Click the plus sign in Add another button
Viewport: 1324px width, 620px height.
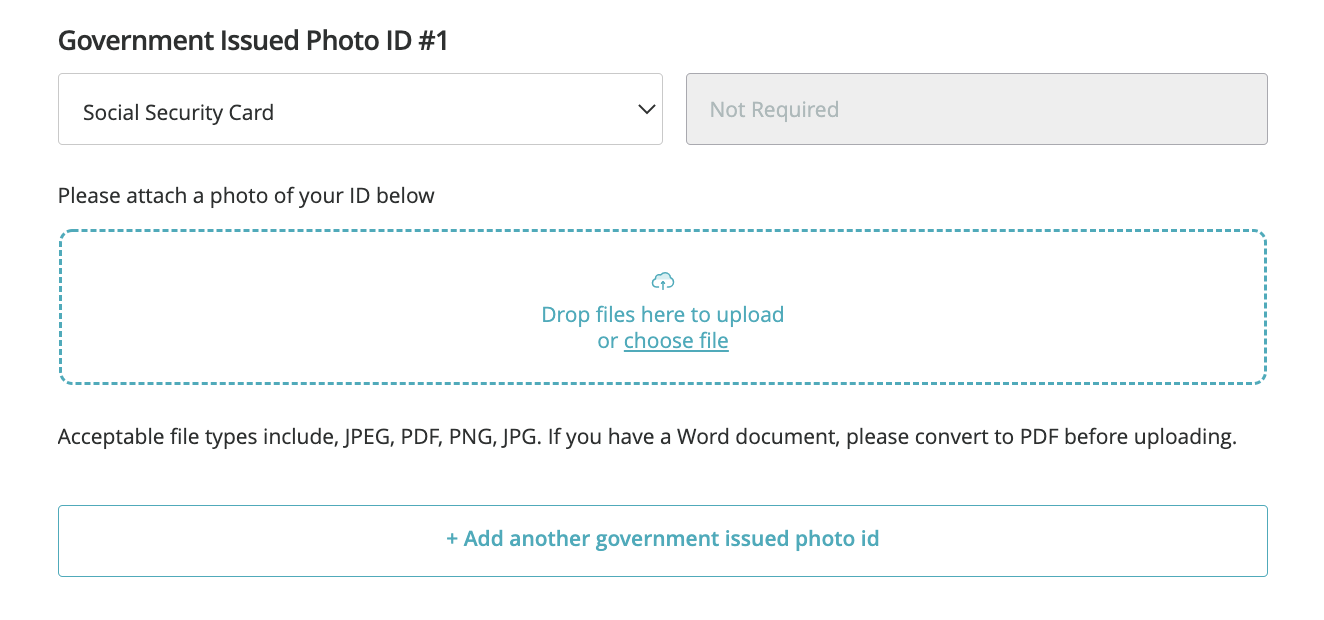tap(452, 540)
